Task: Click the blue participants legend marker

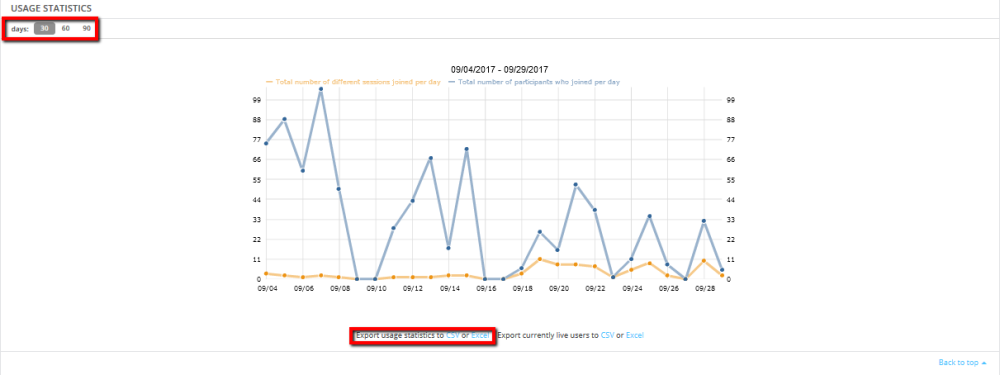Action: tap(452, 82)
